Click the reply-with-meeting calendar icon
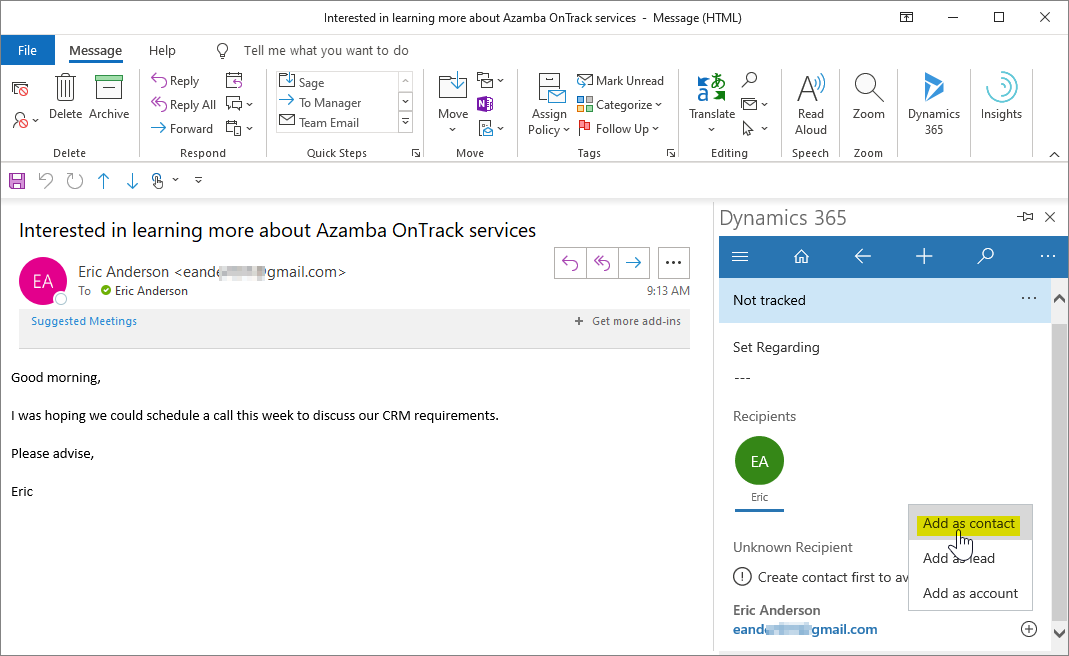Viewport: 1069px width, 656px height. click(x=234, y=80)
